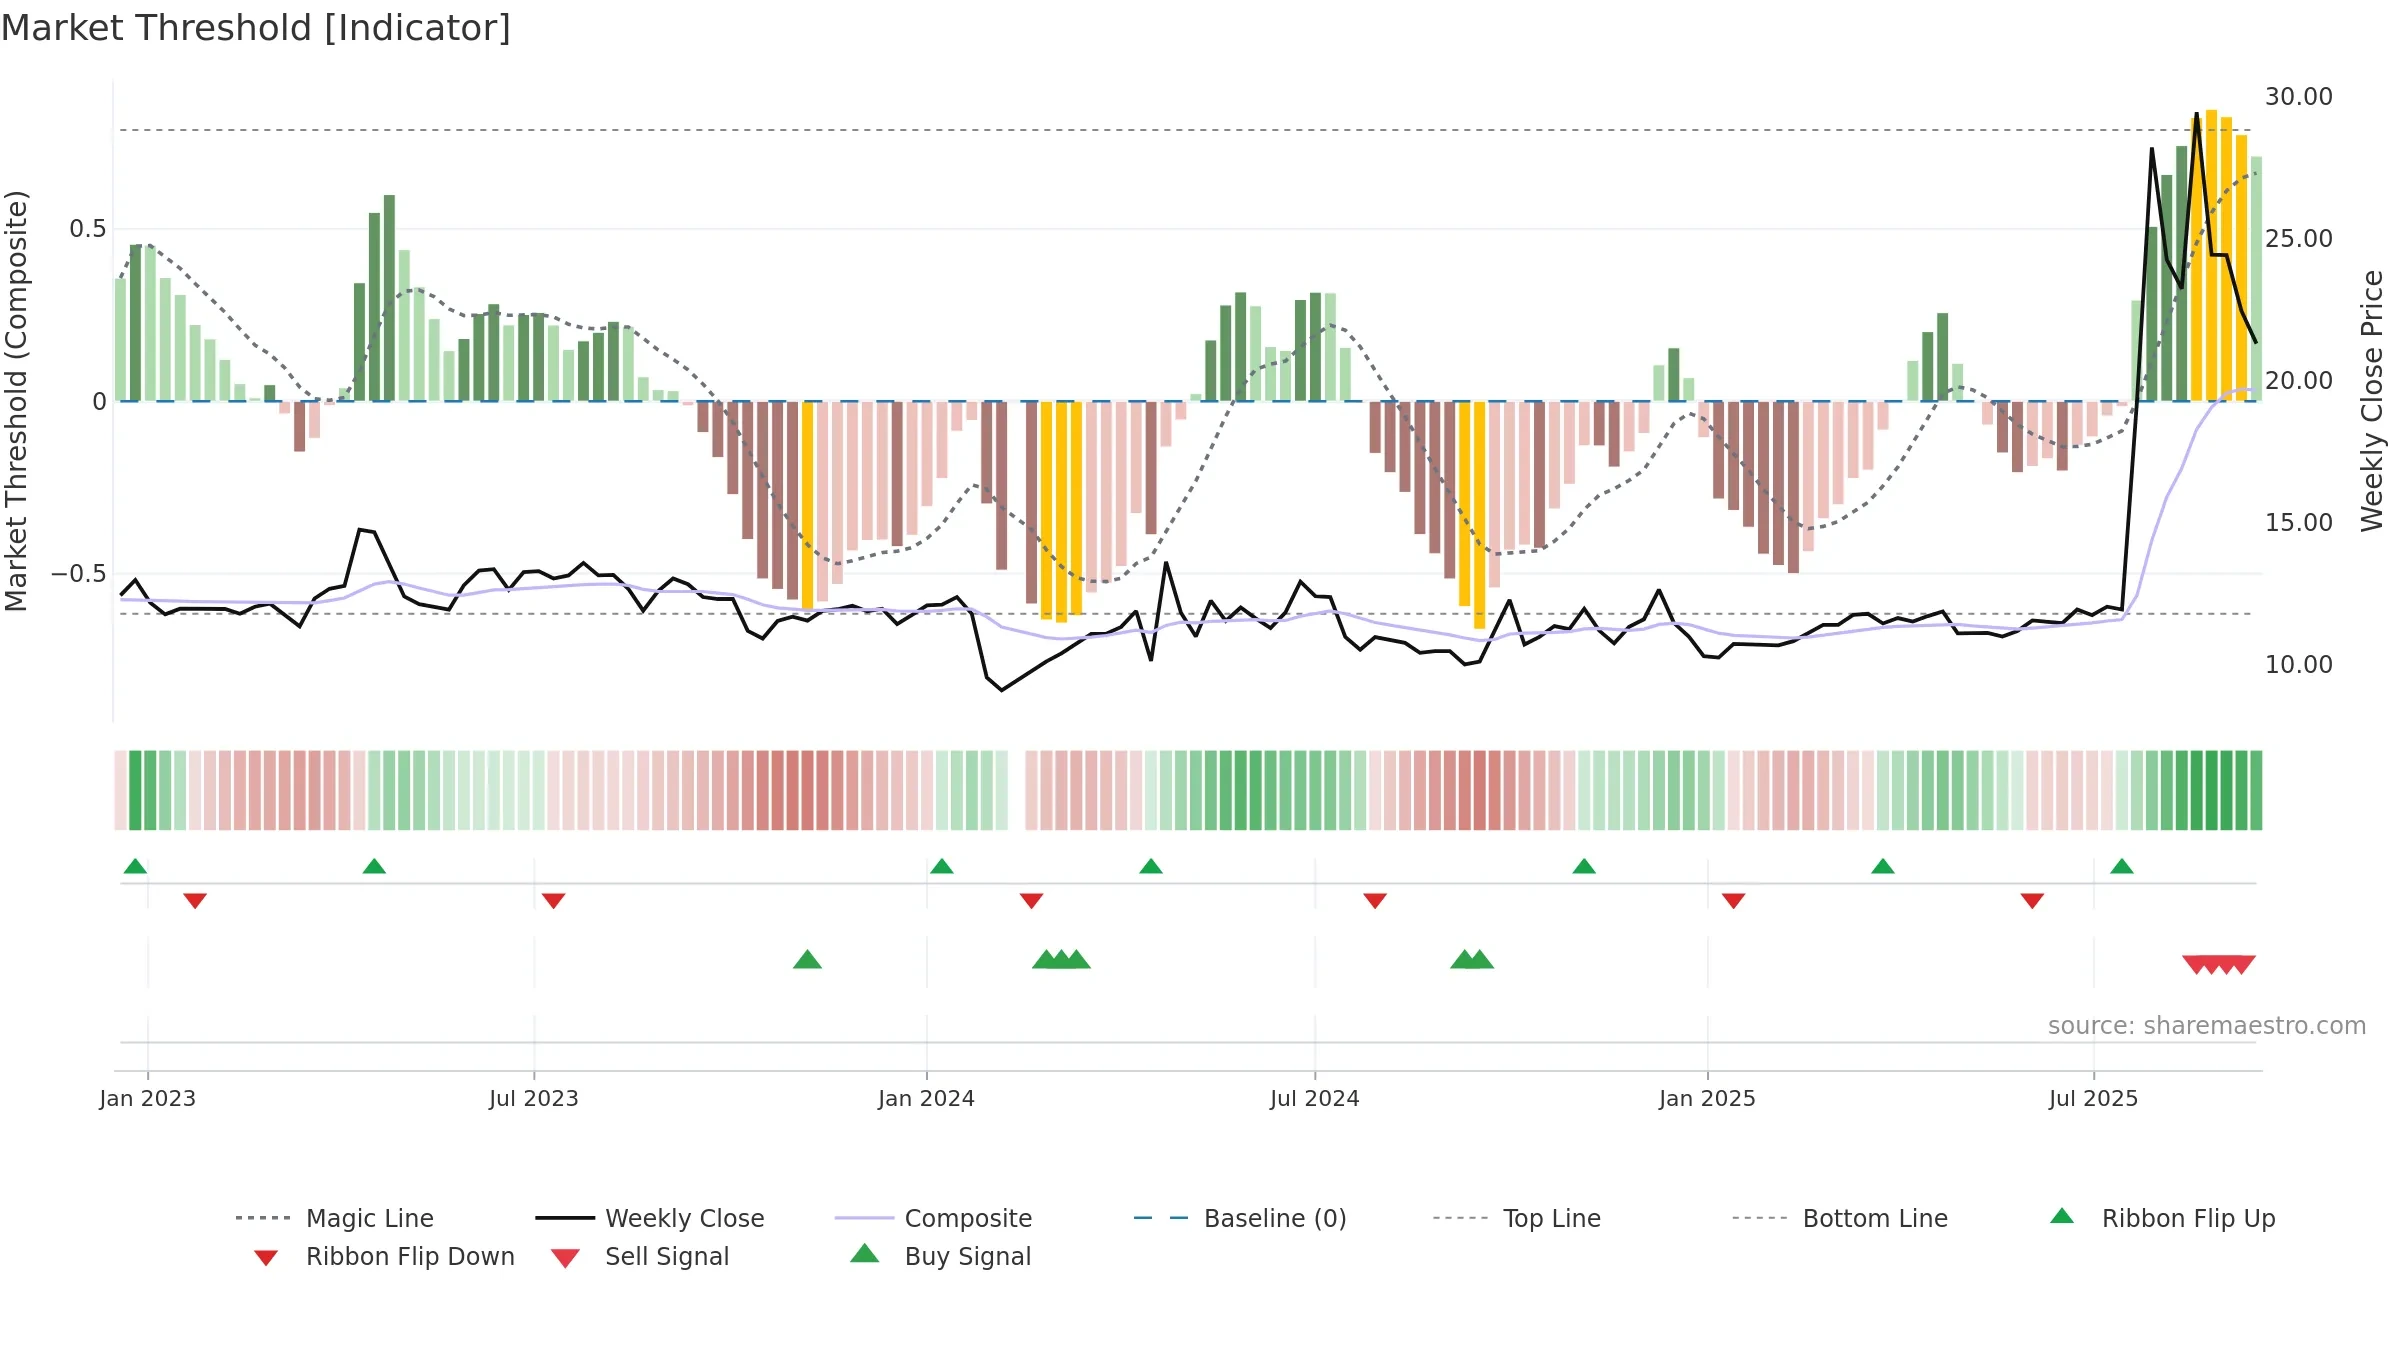Toggle the Composite legend entry
Screen dimensions: 2400x1350
(934, 1218)
